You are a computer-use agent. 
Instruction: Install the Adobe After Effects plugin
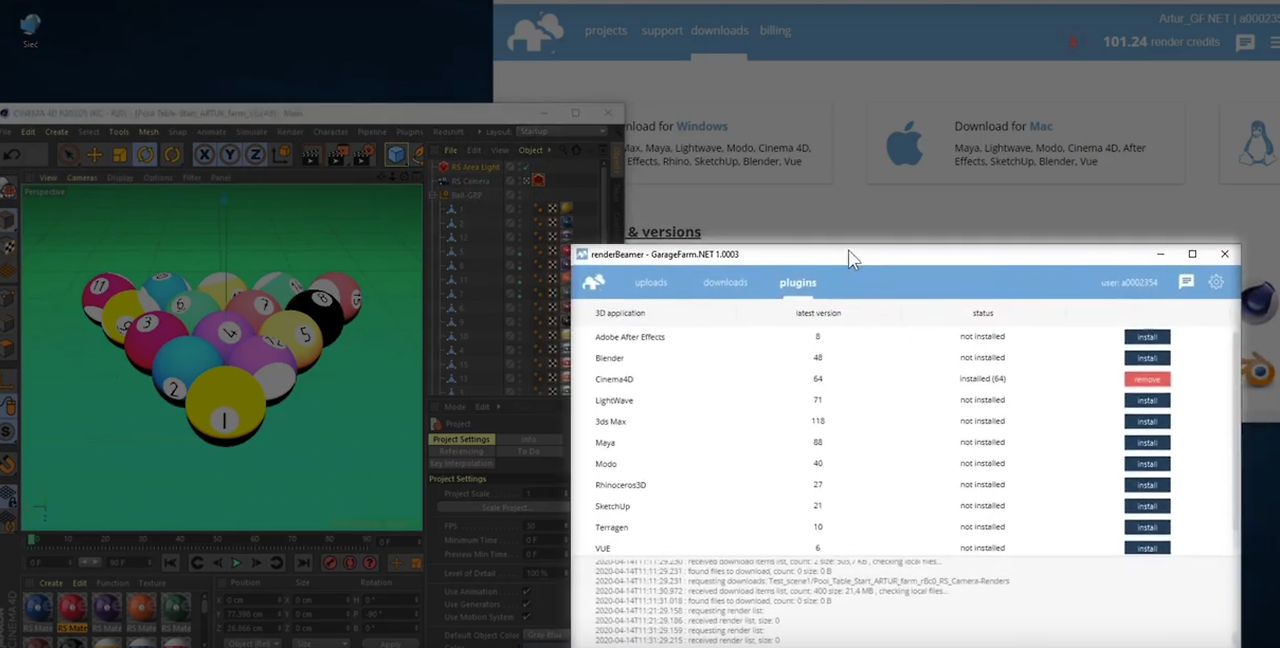point(1147,337)
